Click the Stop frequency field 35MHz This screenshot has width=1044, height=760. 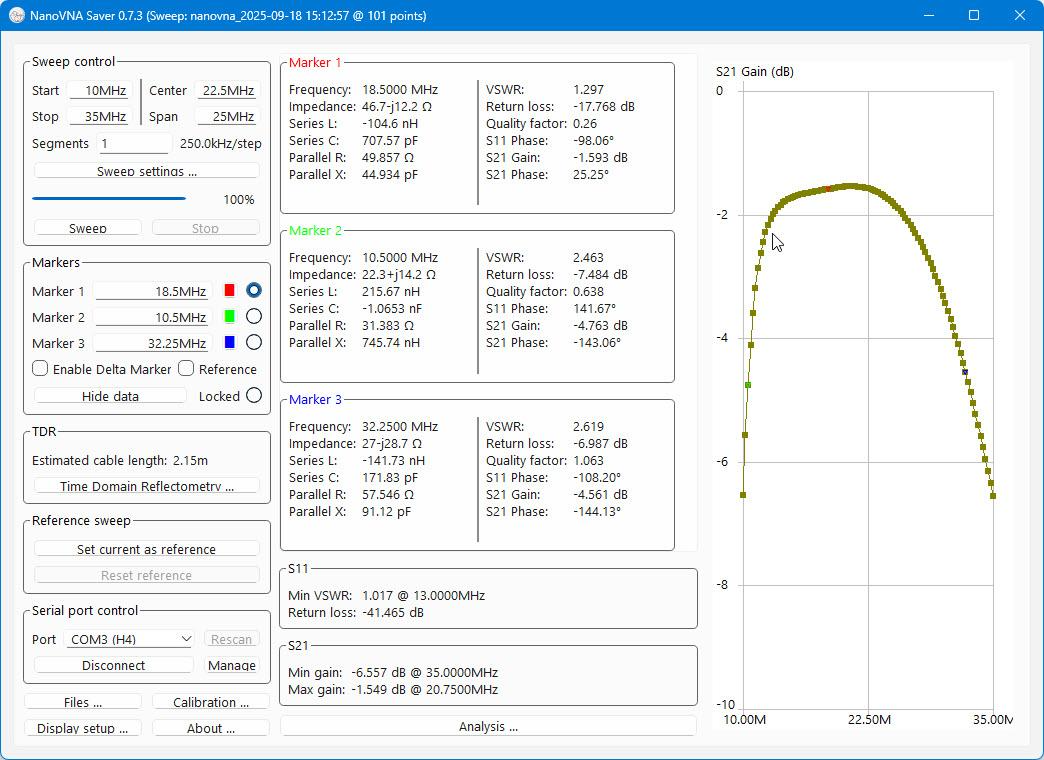coord(99,117)
